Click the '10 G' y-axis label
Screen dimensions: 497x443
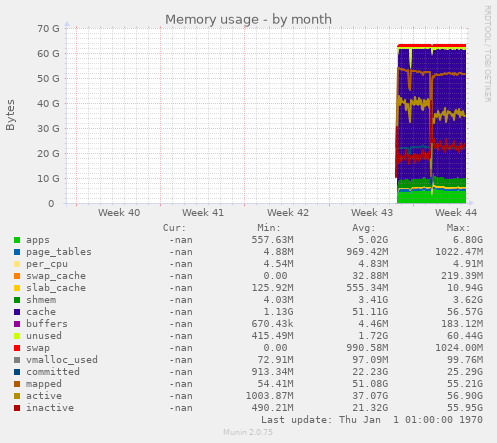coord(48,179)
